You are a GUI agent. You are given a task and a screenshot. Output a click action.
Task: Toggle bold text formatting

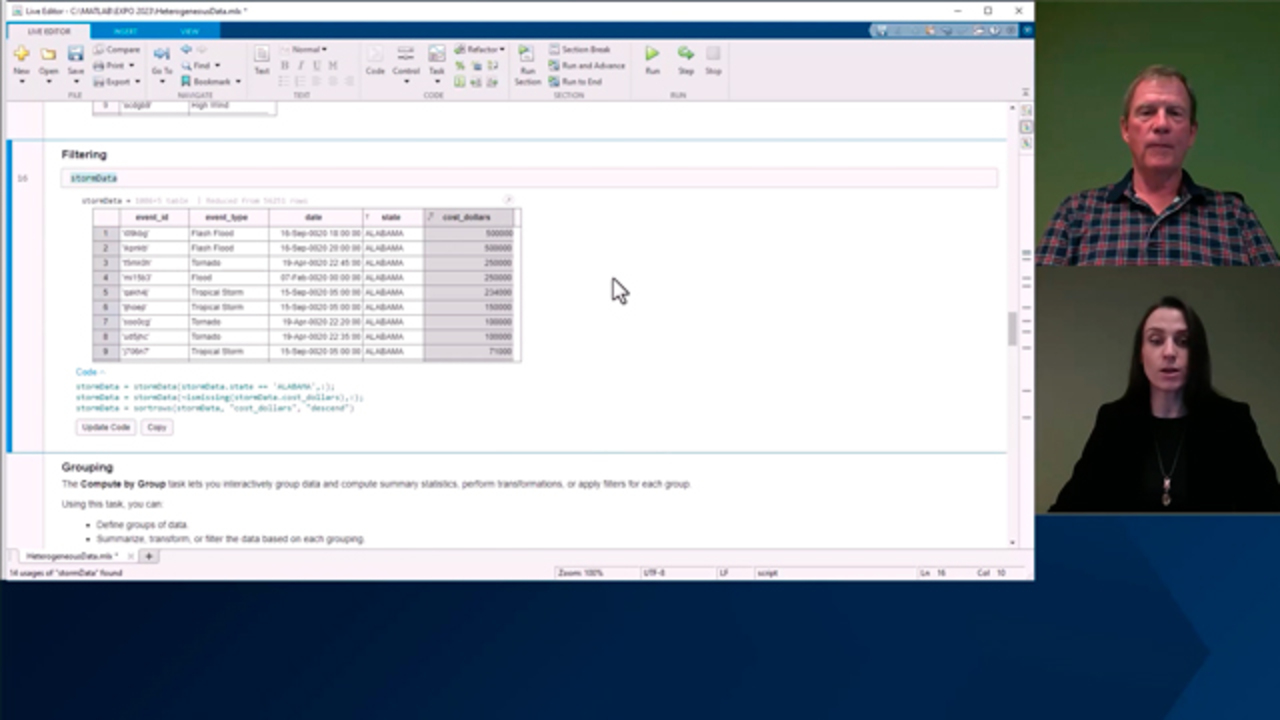coord(284,65)
